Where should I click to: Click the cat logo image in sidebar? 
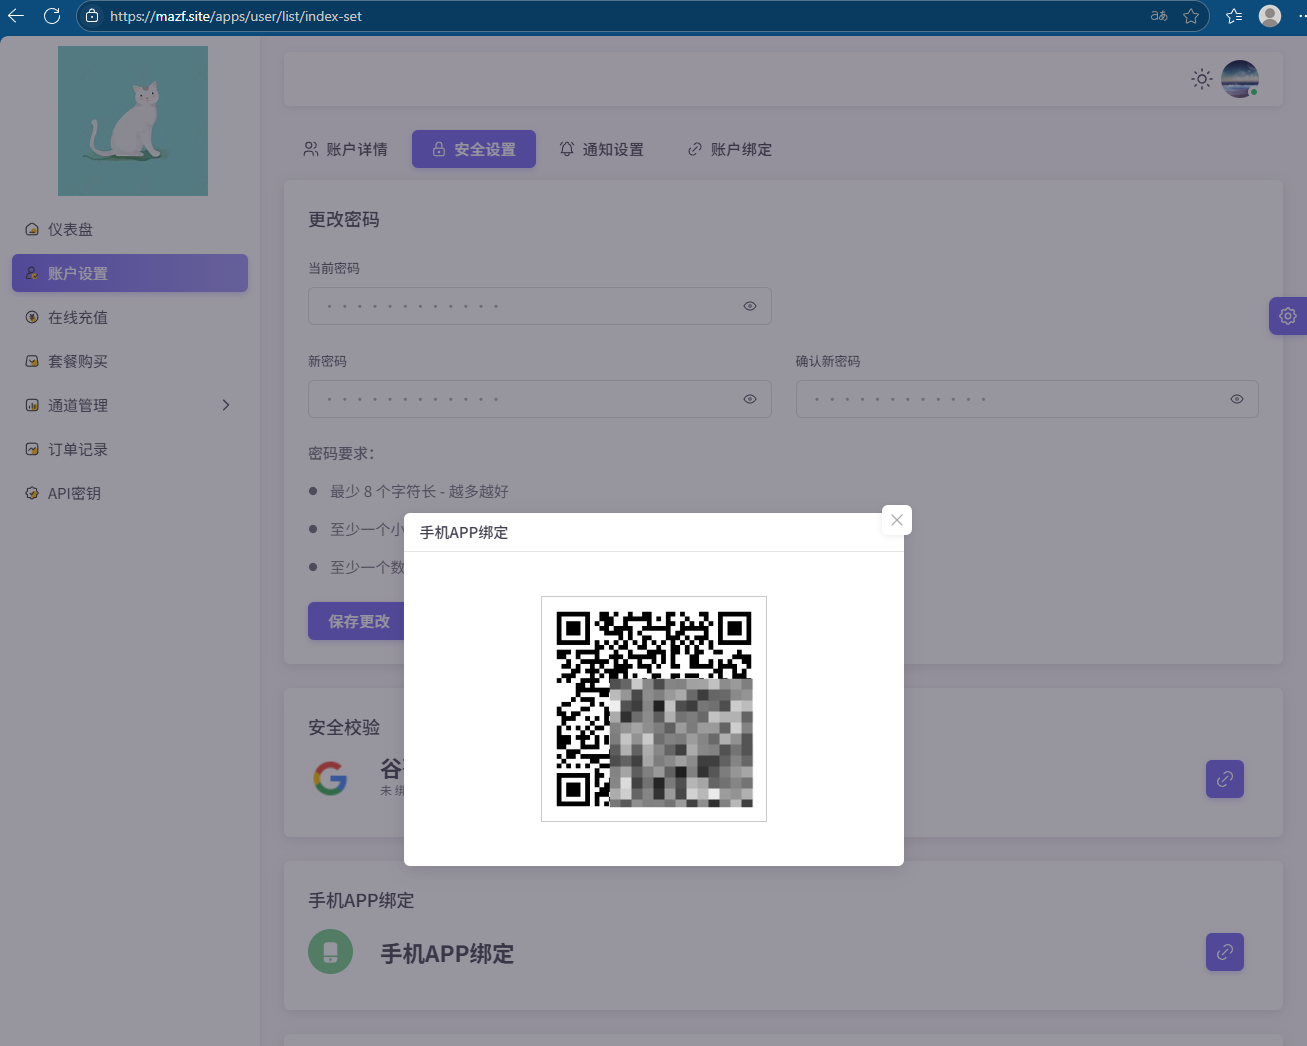[x=133, y=121]
